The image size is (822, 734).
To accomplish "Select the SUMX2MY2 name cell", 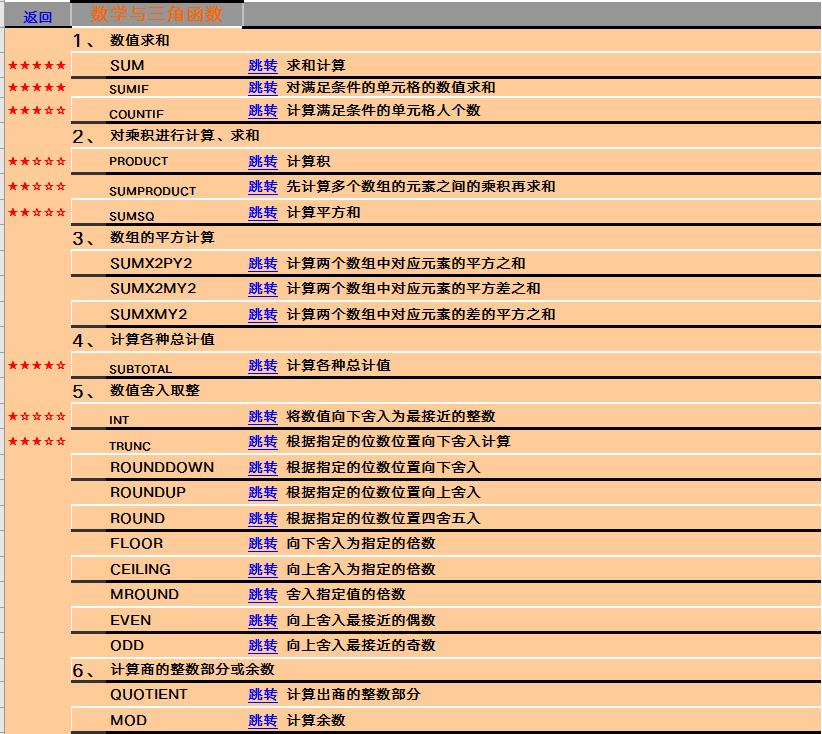I will click(x=153, y=288).
